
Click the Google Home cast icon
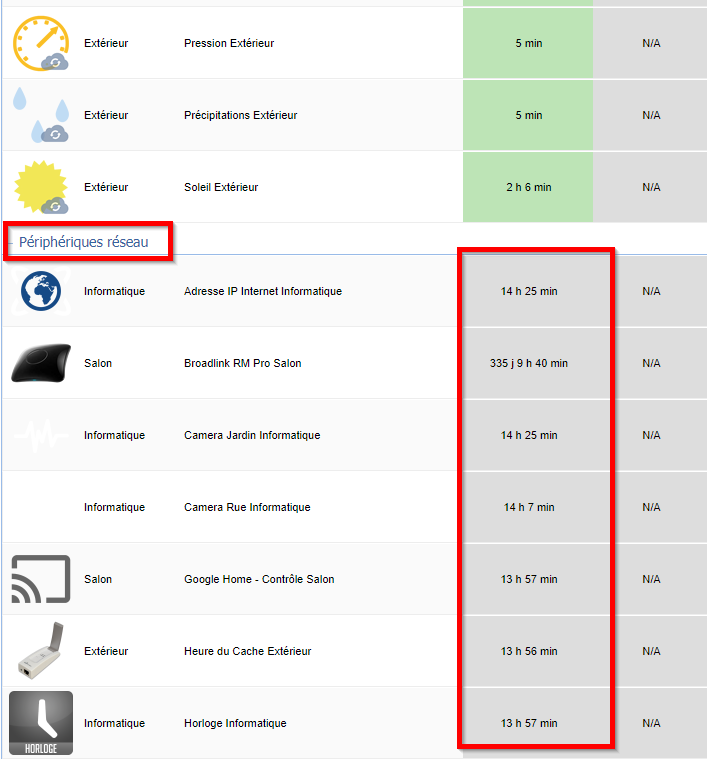coord(41,579)
